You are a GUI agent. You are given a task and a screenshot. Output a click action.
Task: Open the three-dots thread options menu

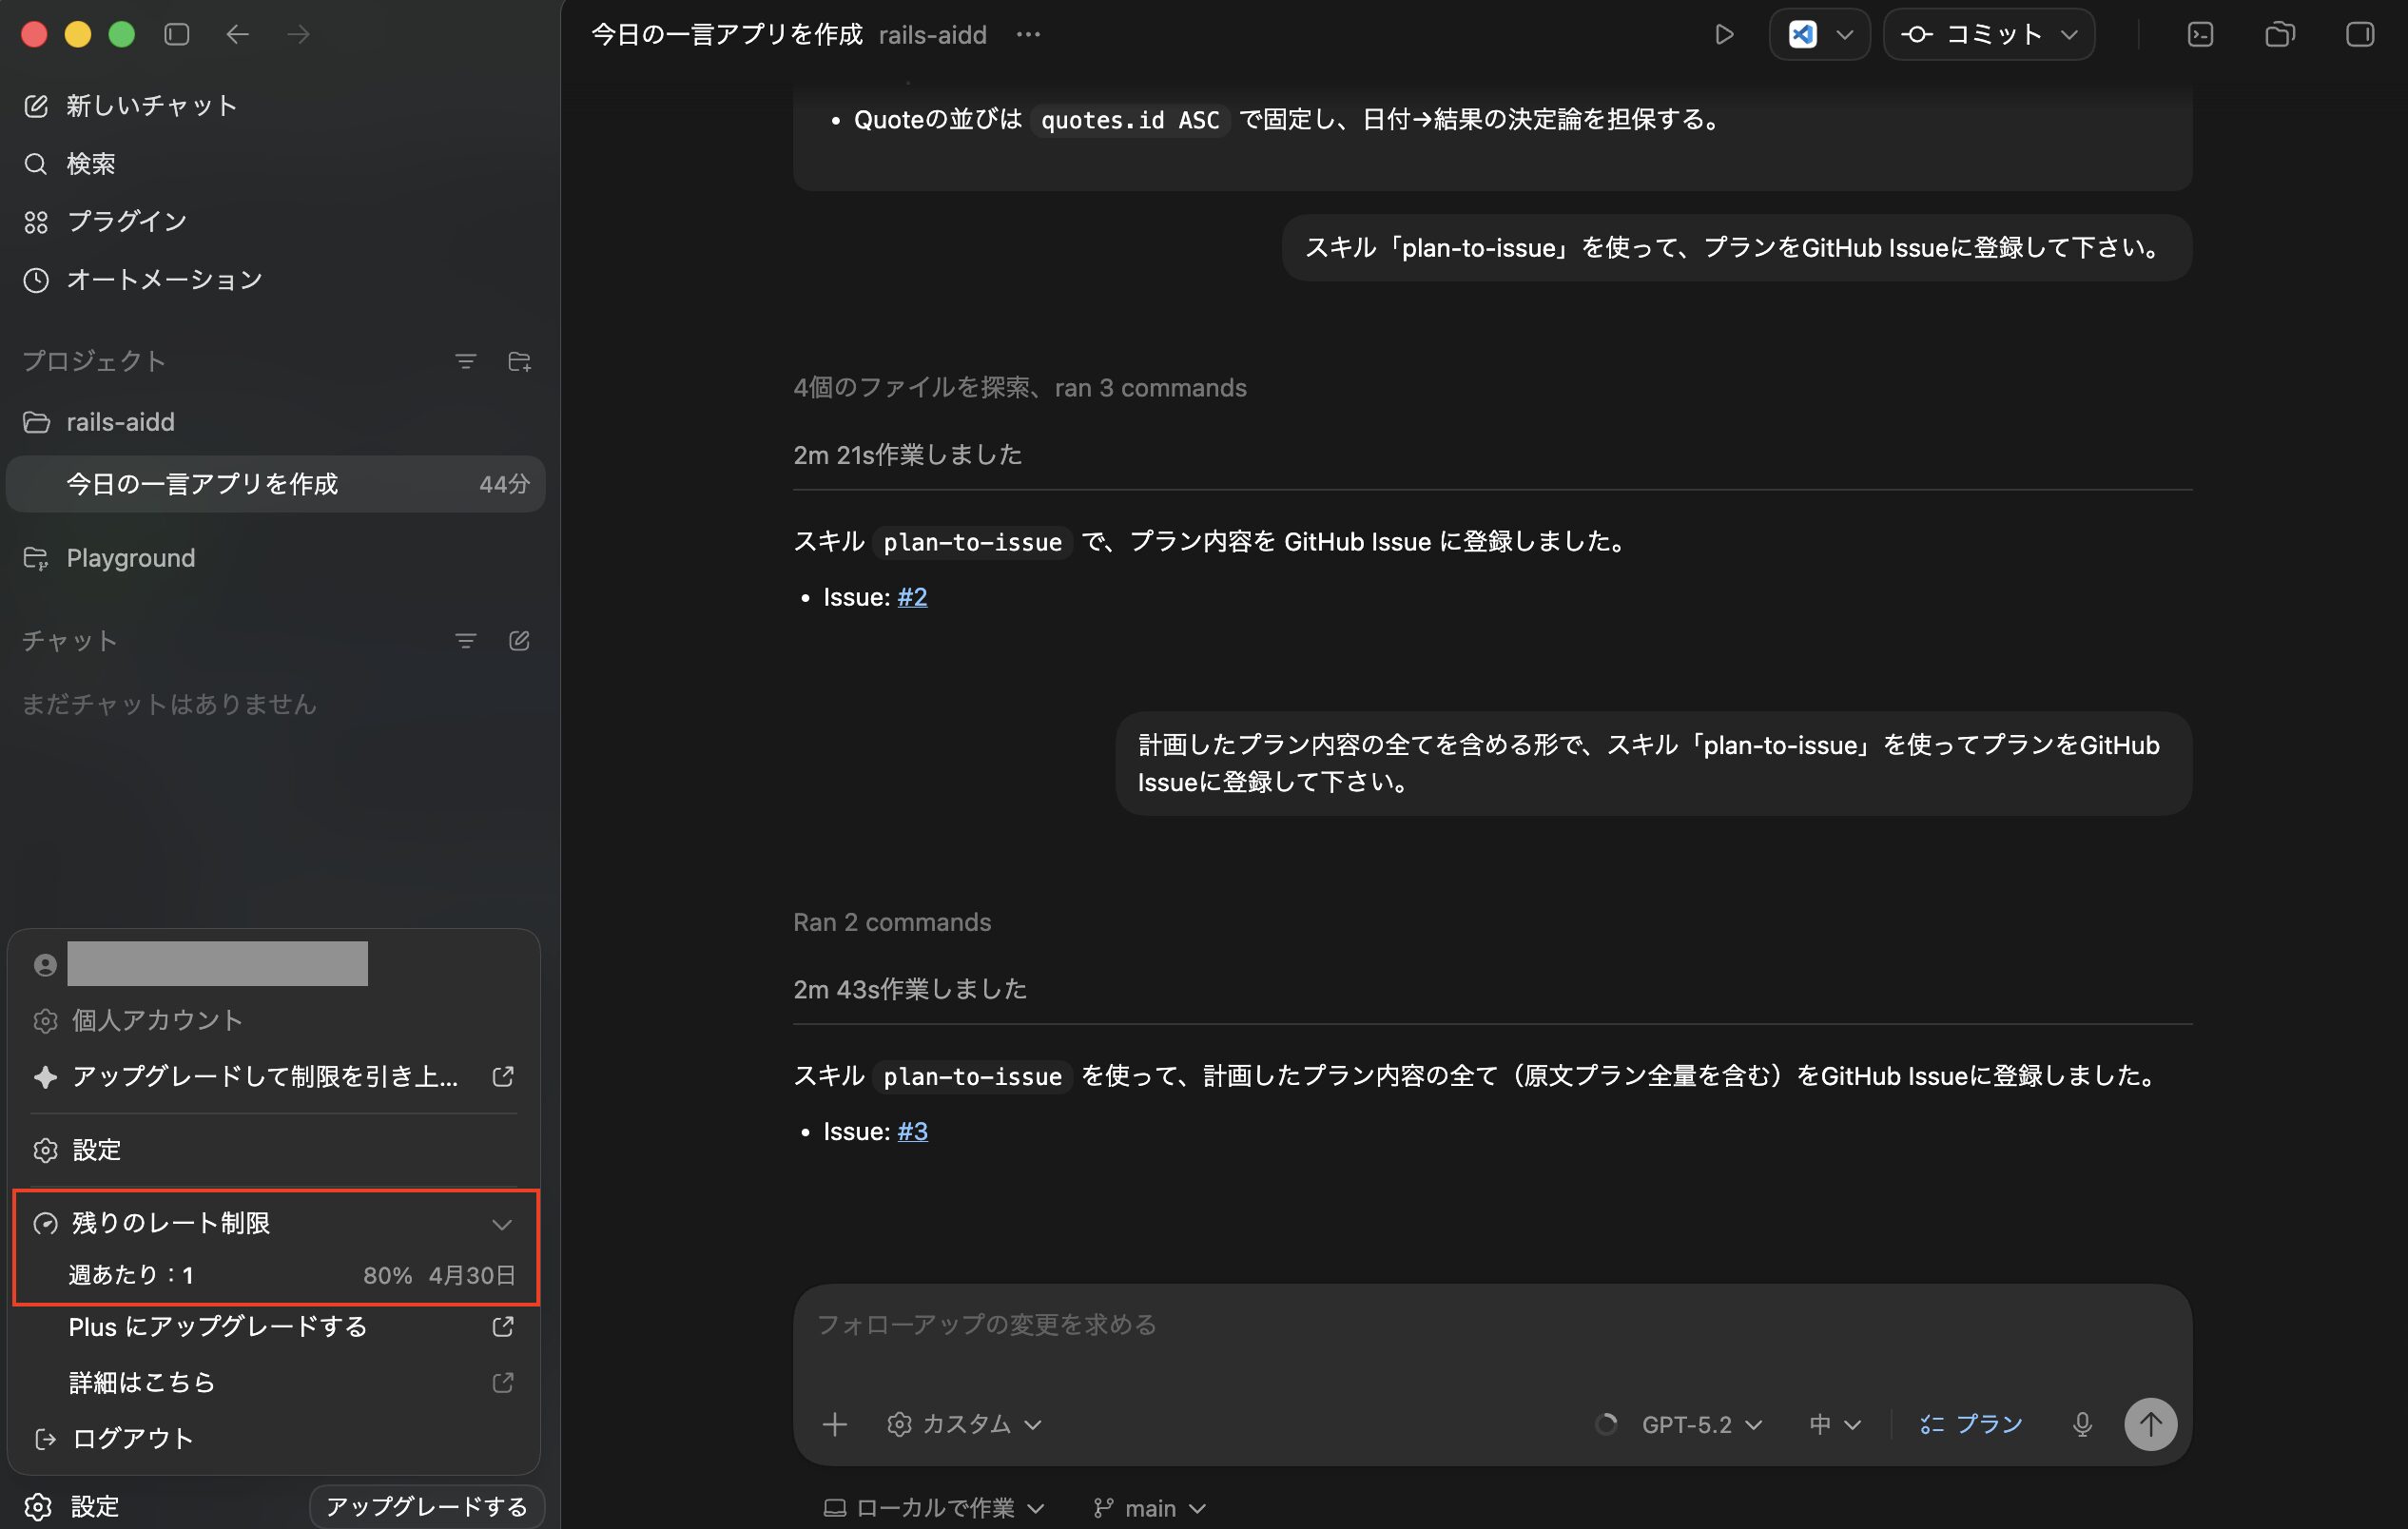[1028, 35]
